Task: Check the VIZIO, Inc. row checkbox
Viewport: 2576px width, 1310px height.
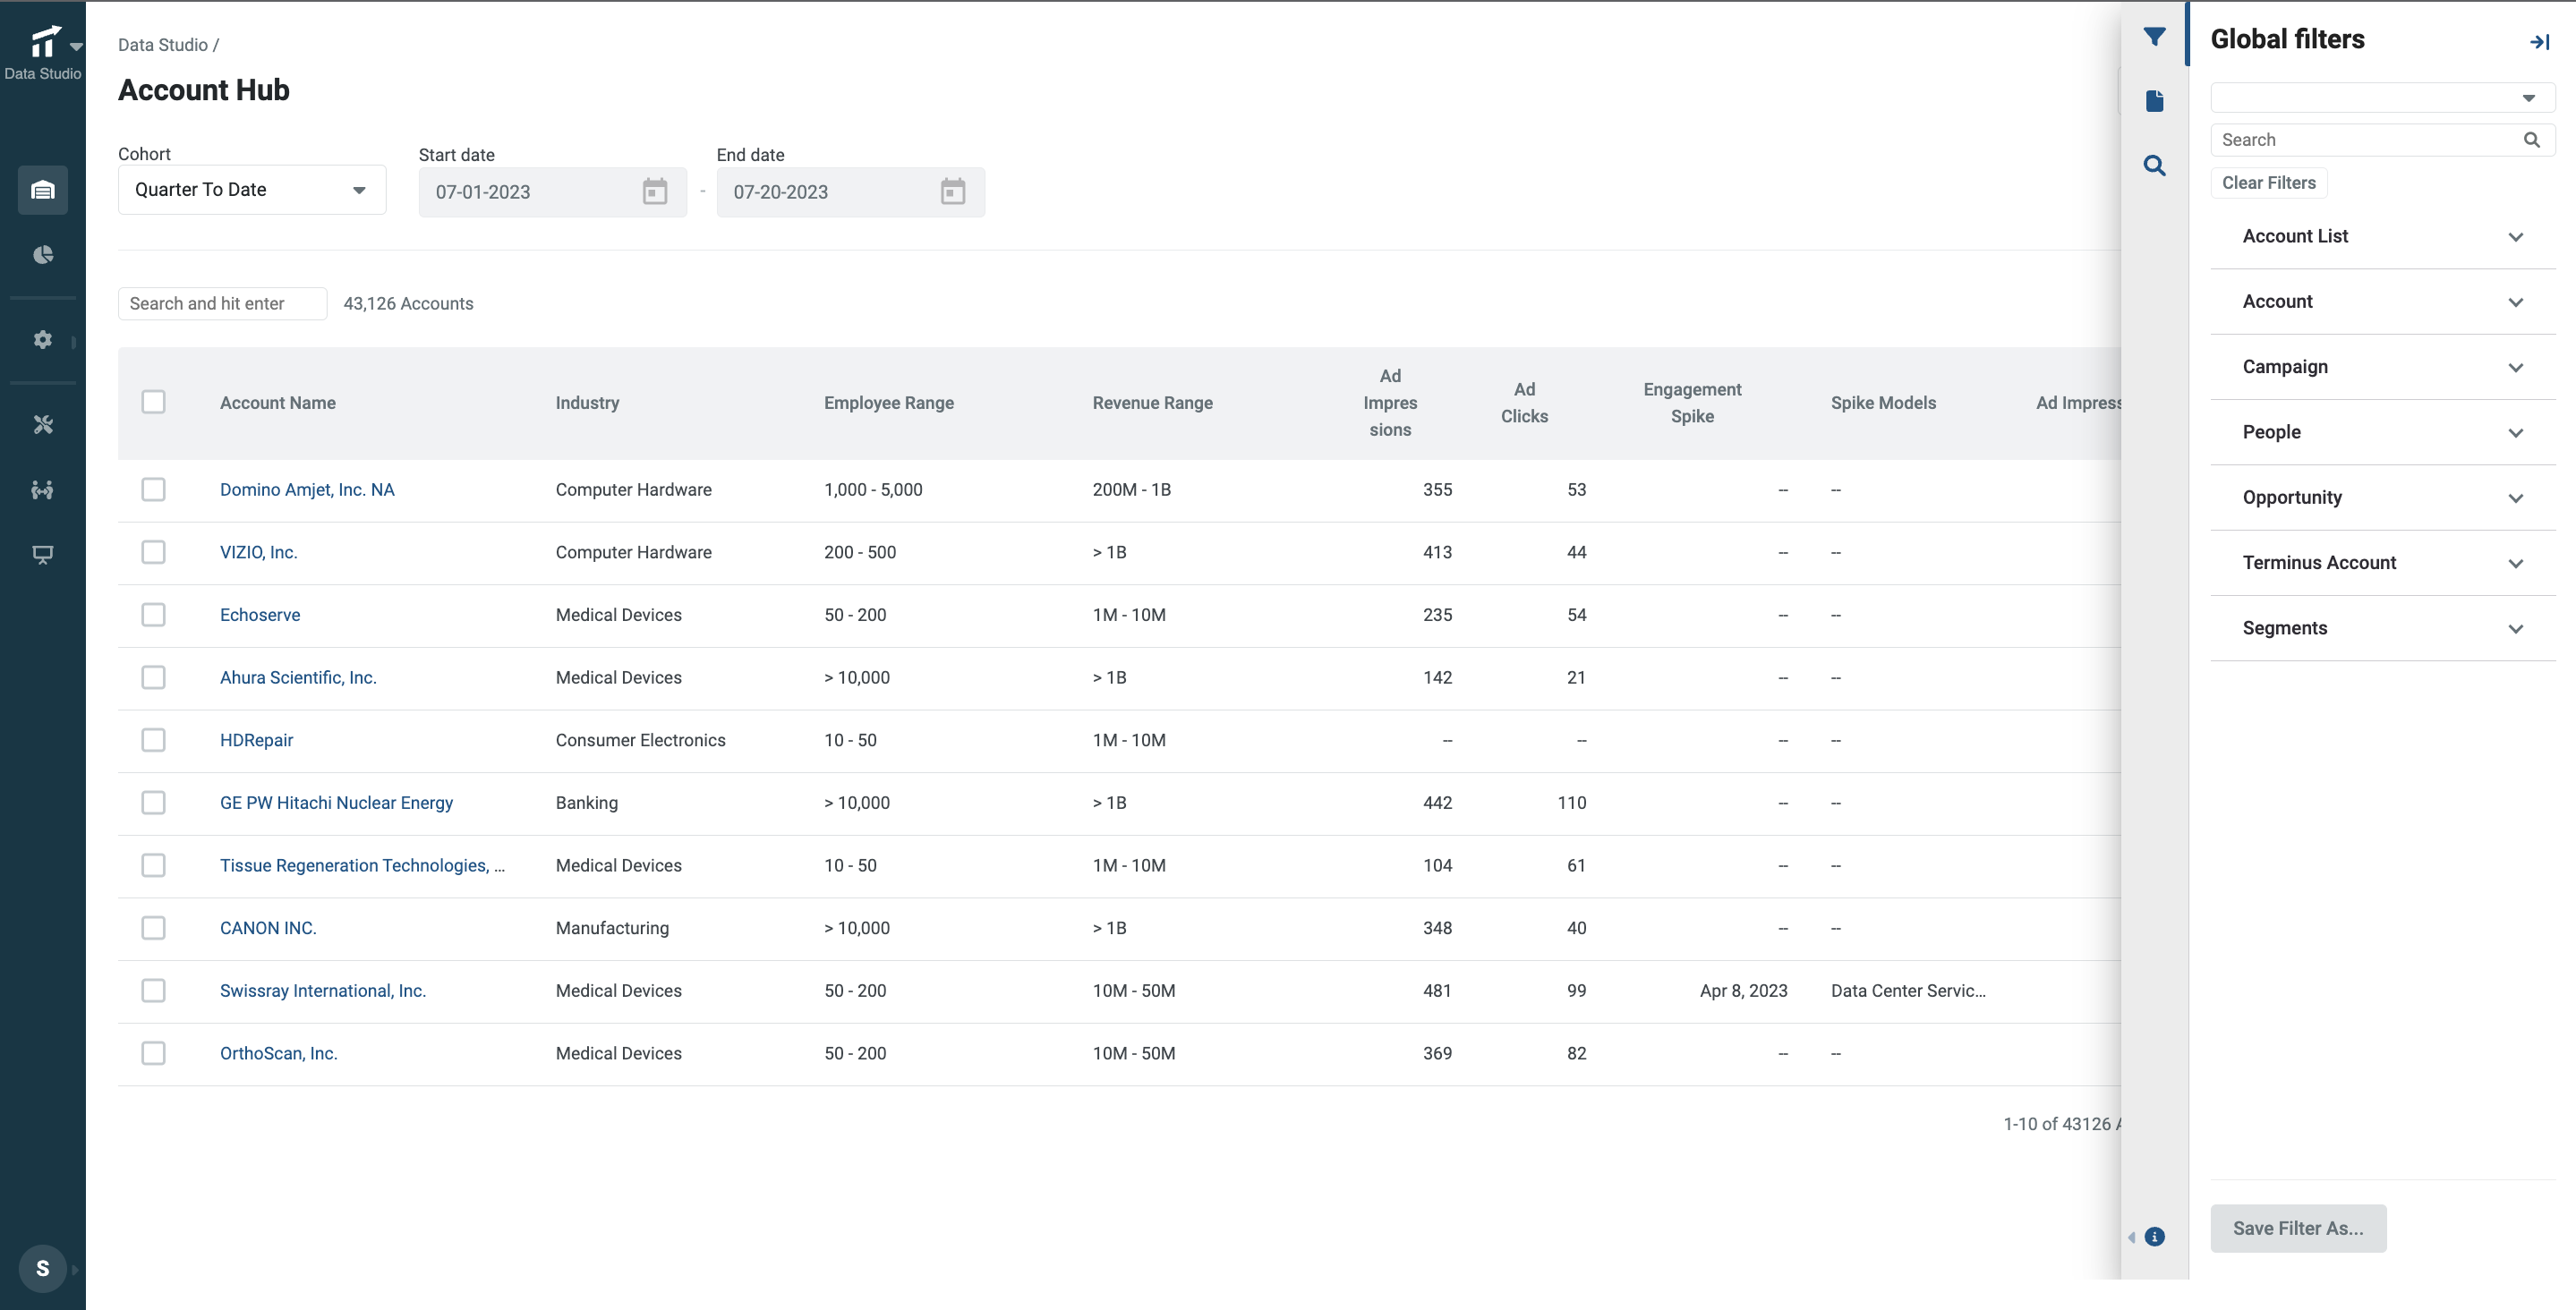Action: click(x=153, y=552)
